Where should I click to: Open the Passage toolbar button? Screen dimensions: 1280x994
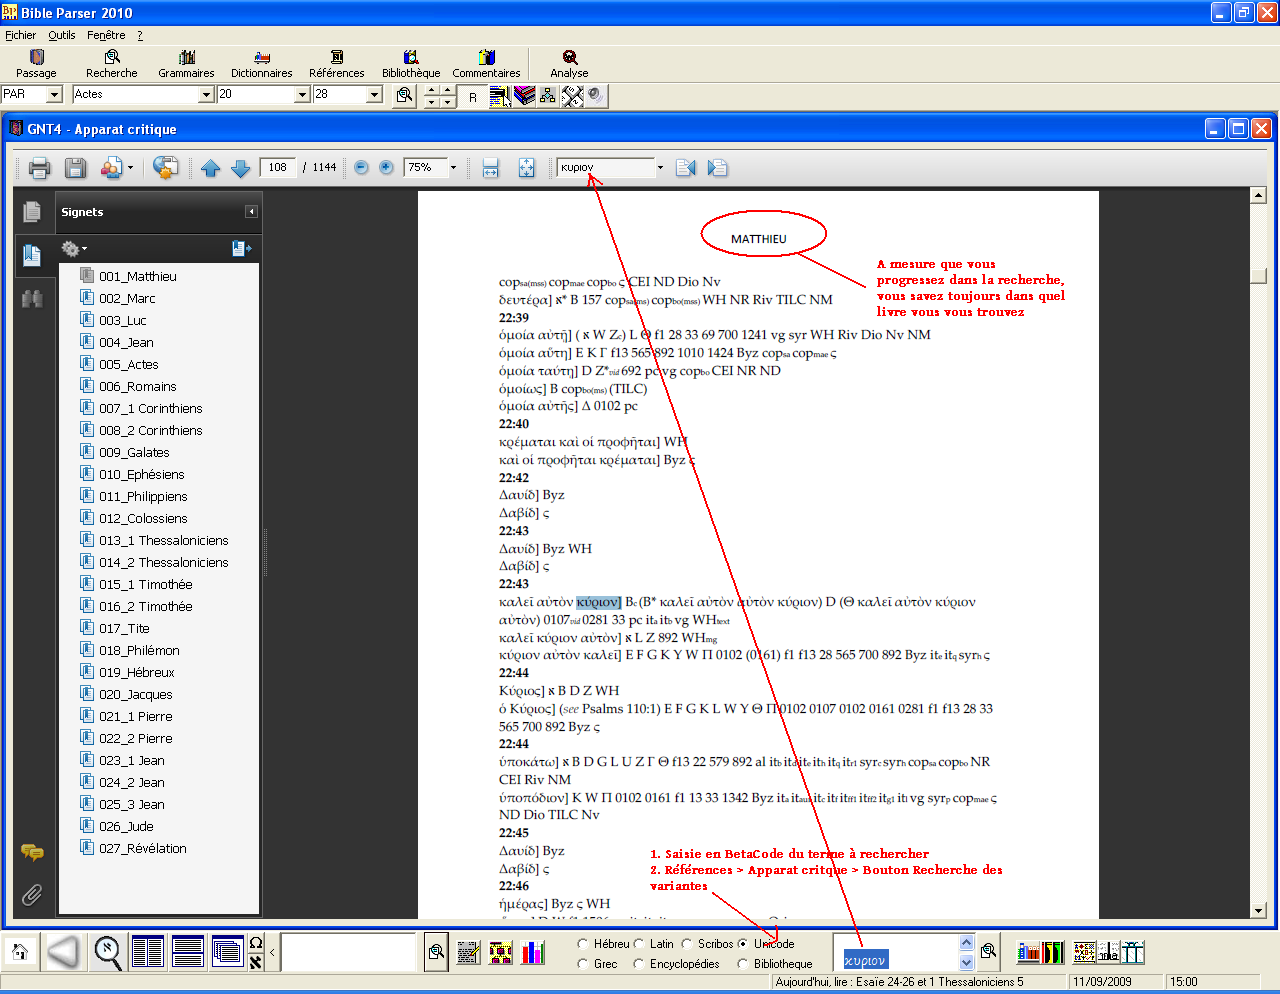click(x=36, y=64)
